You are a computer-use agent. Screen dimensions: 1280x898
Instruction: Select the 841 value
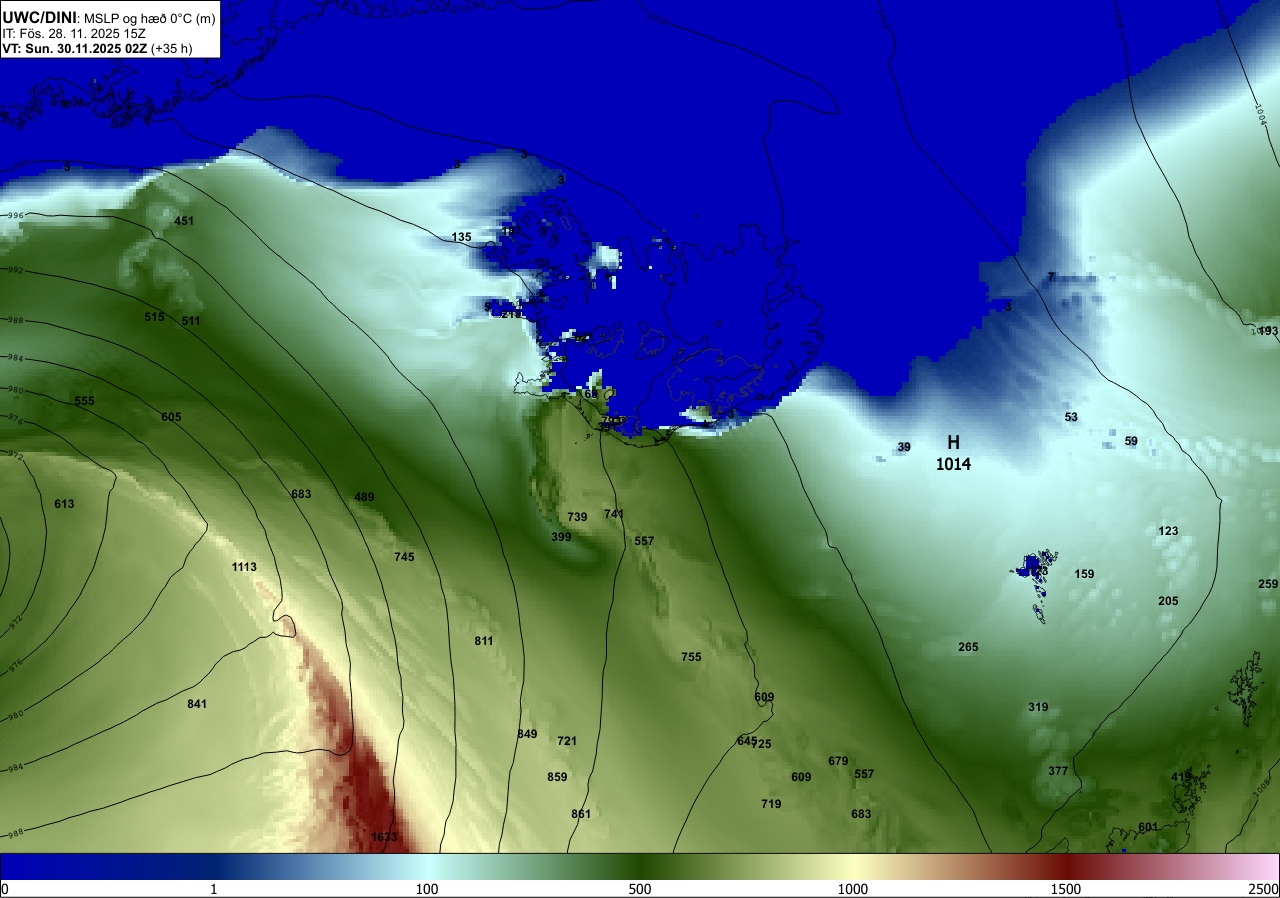[197, 704]
